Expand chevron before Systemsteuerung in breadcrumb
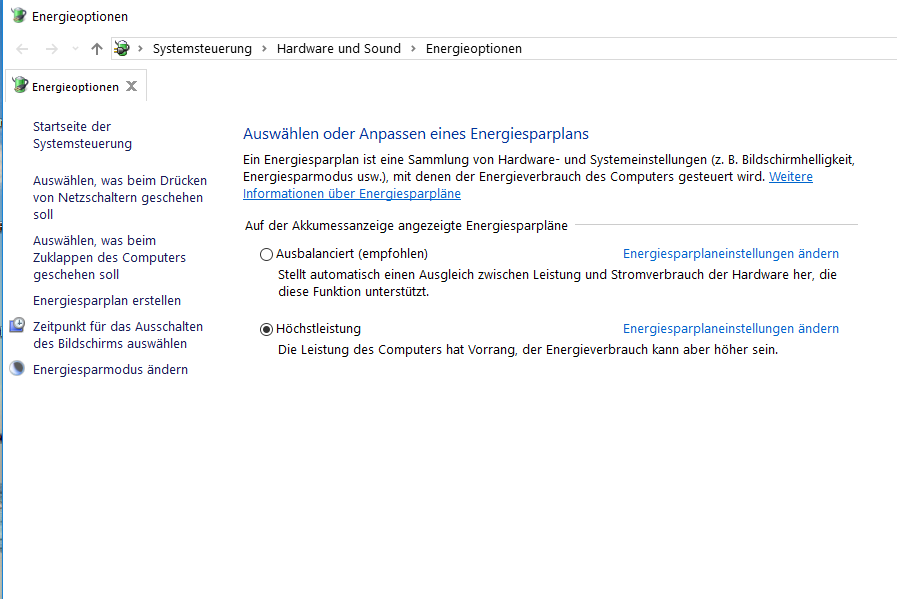Viewport: 897px width, 599px height. 140,49
